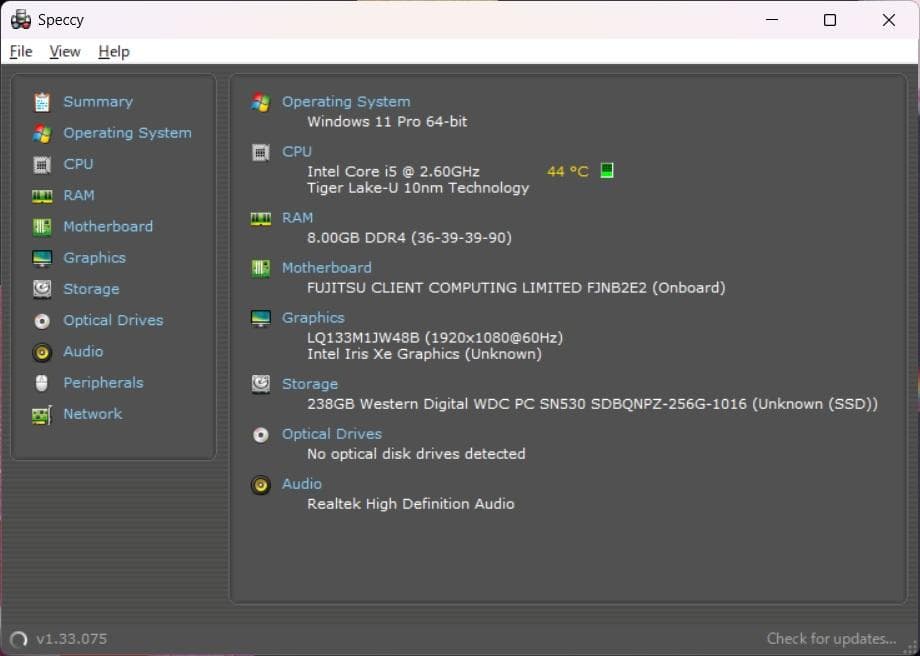Click the RAM heading link in summary
The height and width of the screenshot is (656, 920).
point(297,218)
